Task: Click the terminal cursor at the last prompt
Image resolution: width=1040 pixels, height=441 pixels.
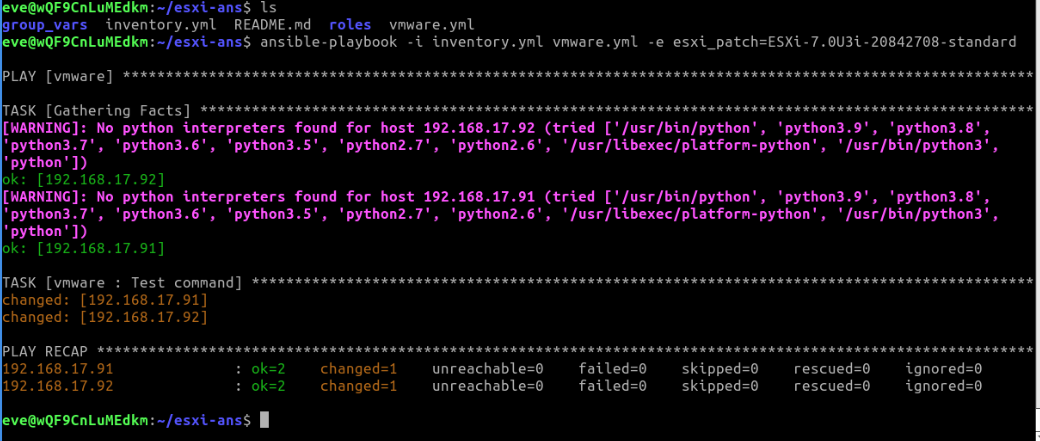Action: point(264,421)
